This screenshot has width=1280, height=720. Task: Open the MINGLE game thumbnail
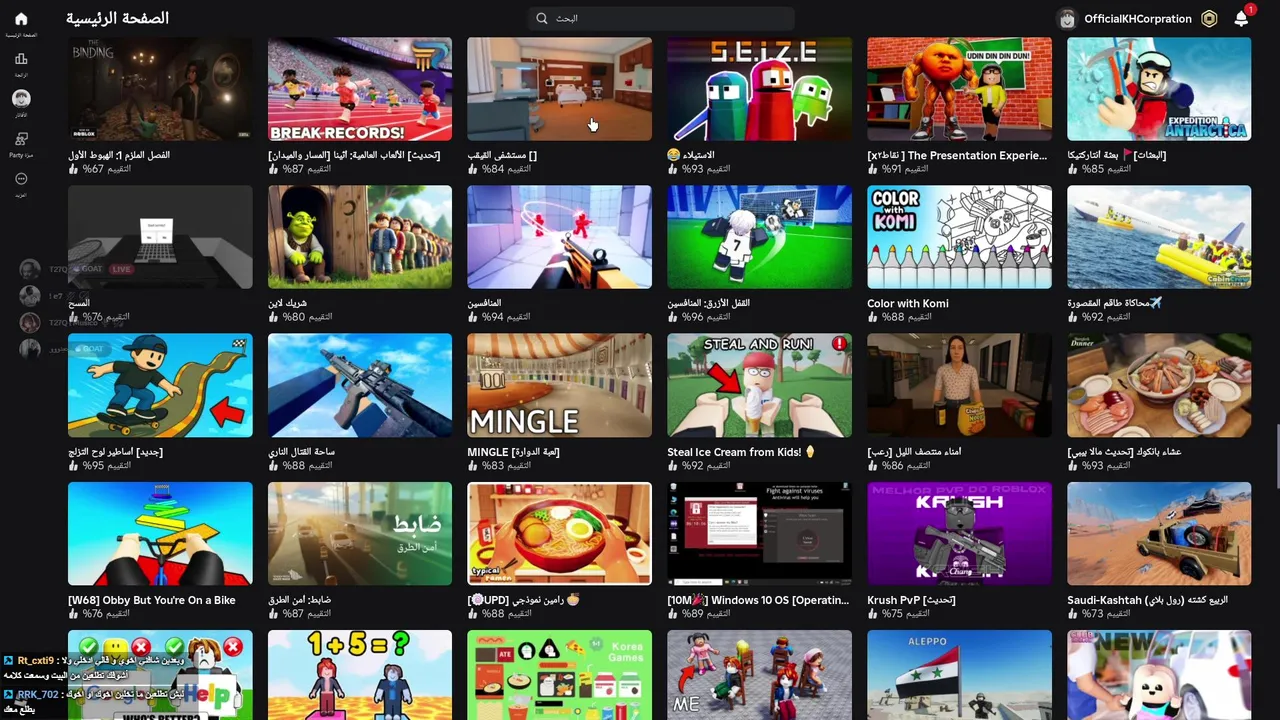coord(560,385)
